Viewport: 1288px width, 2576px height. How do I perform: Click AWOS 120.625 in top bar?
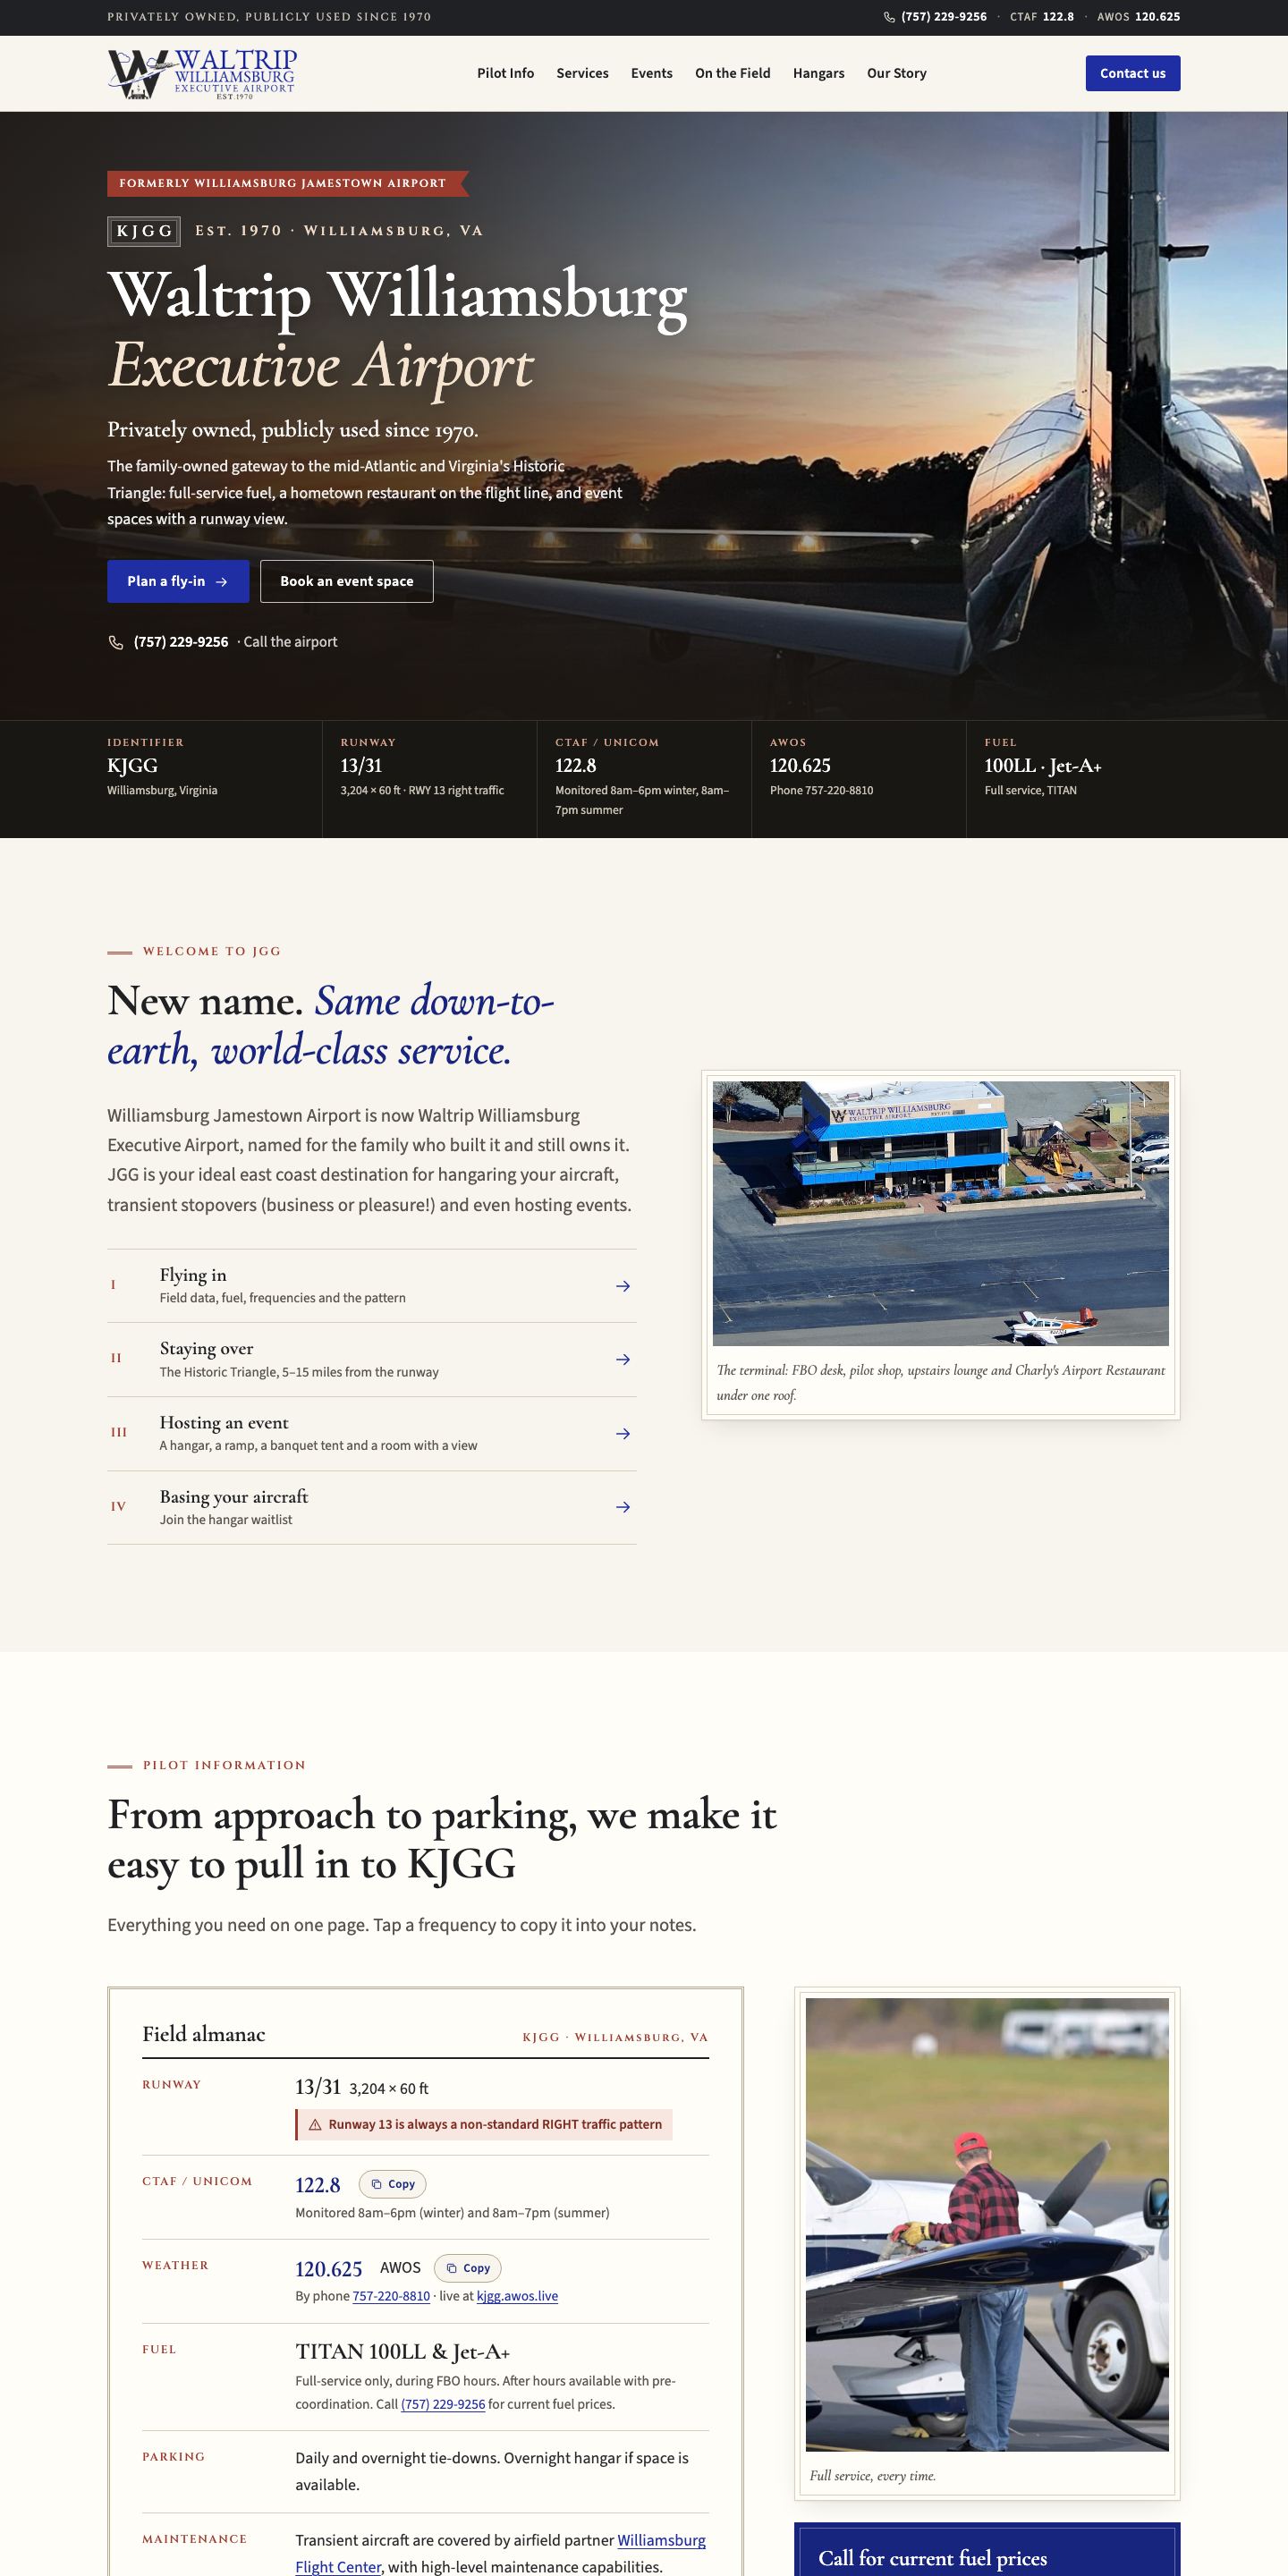(1138, 17)
